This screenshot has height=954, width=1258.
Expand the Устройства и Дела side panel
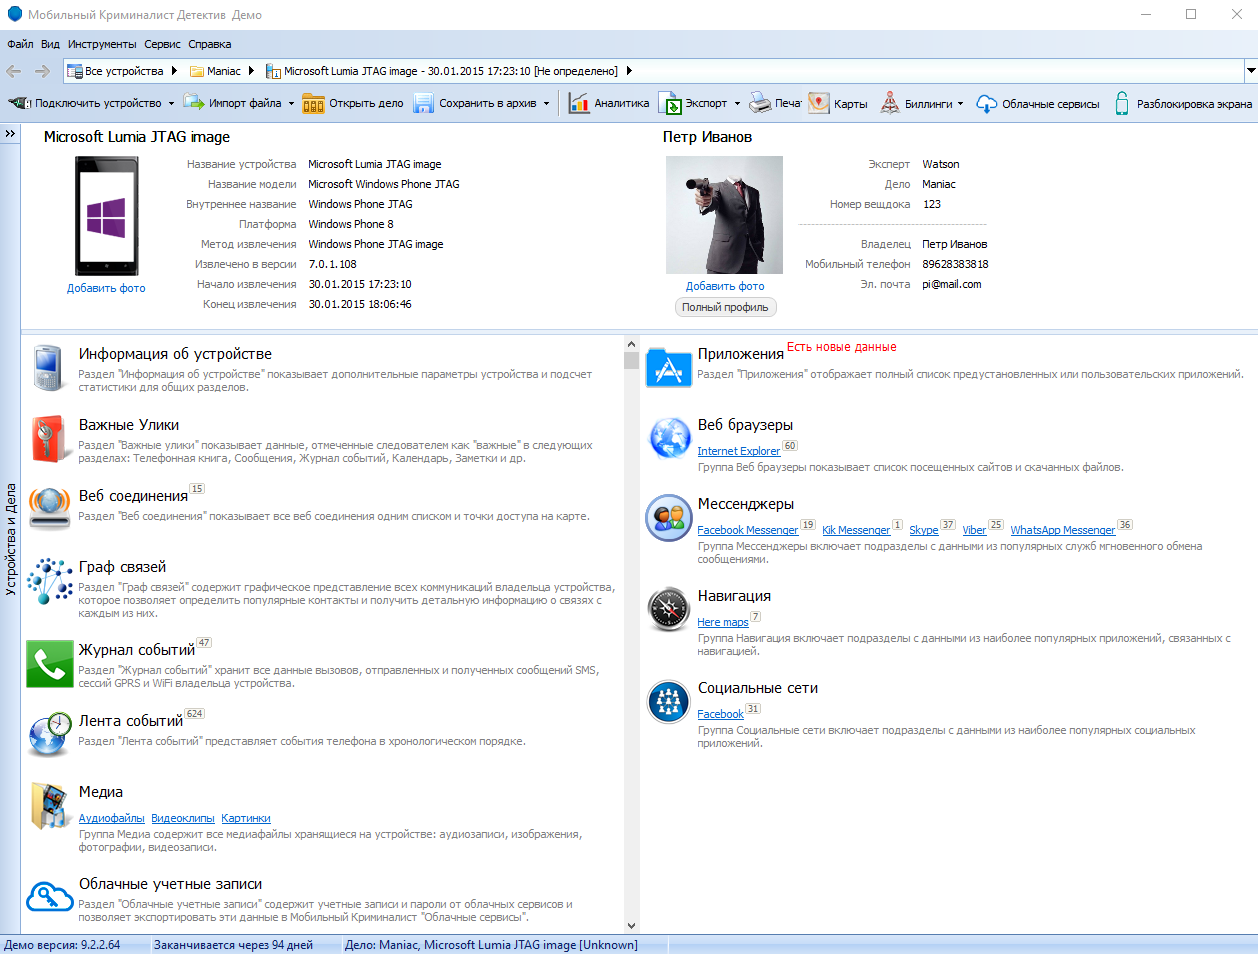(10, 133)
